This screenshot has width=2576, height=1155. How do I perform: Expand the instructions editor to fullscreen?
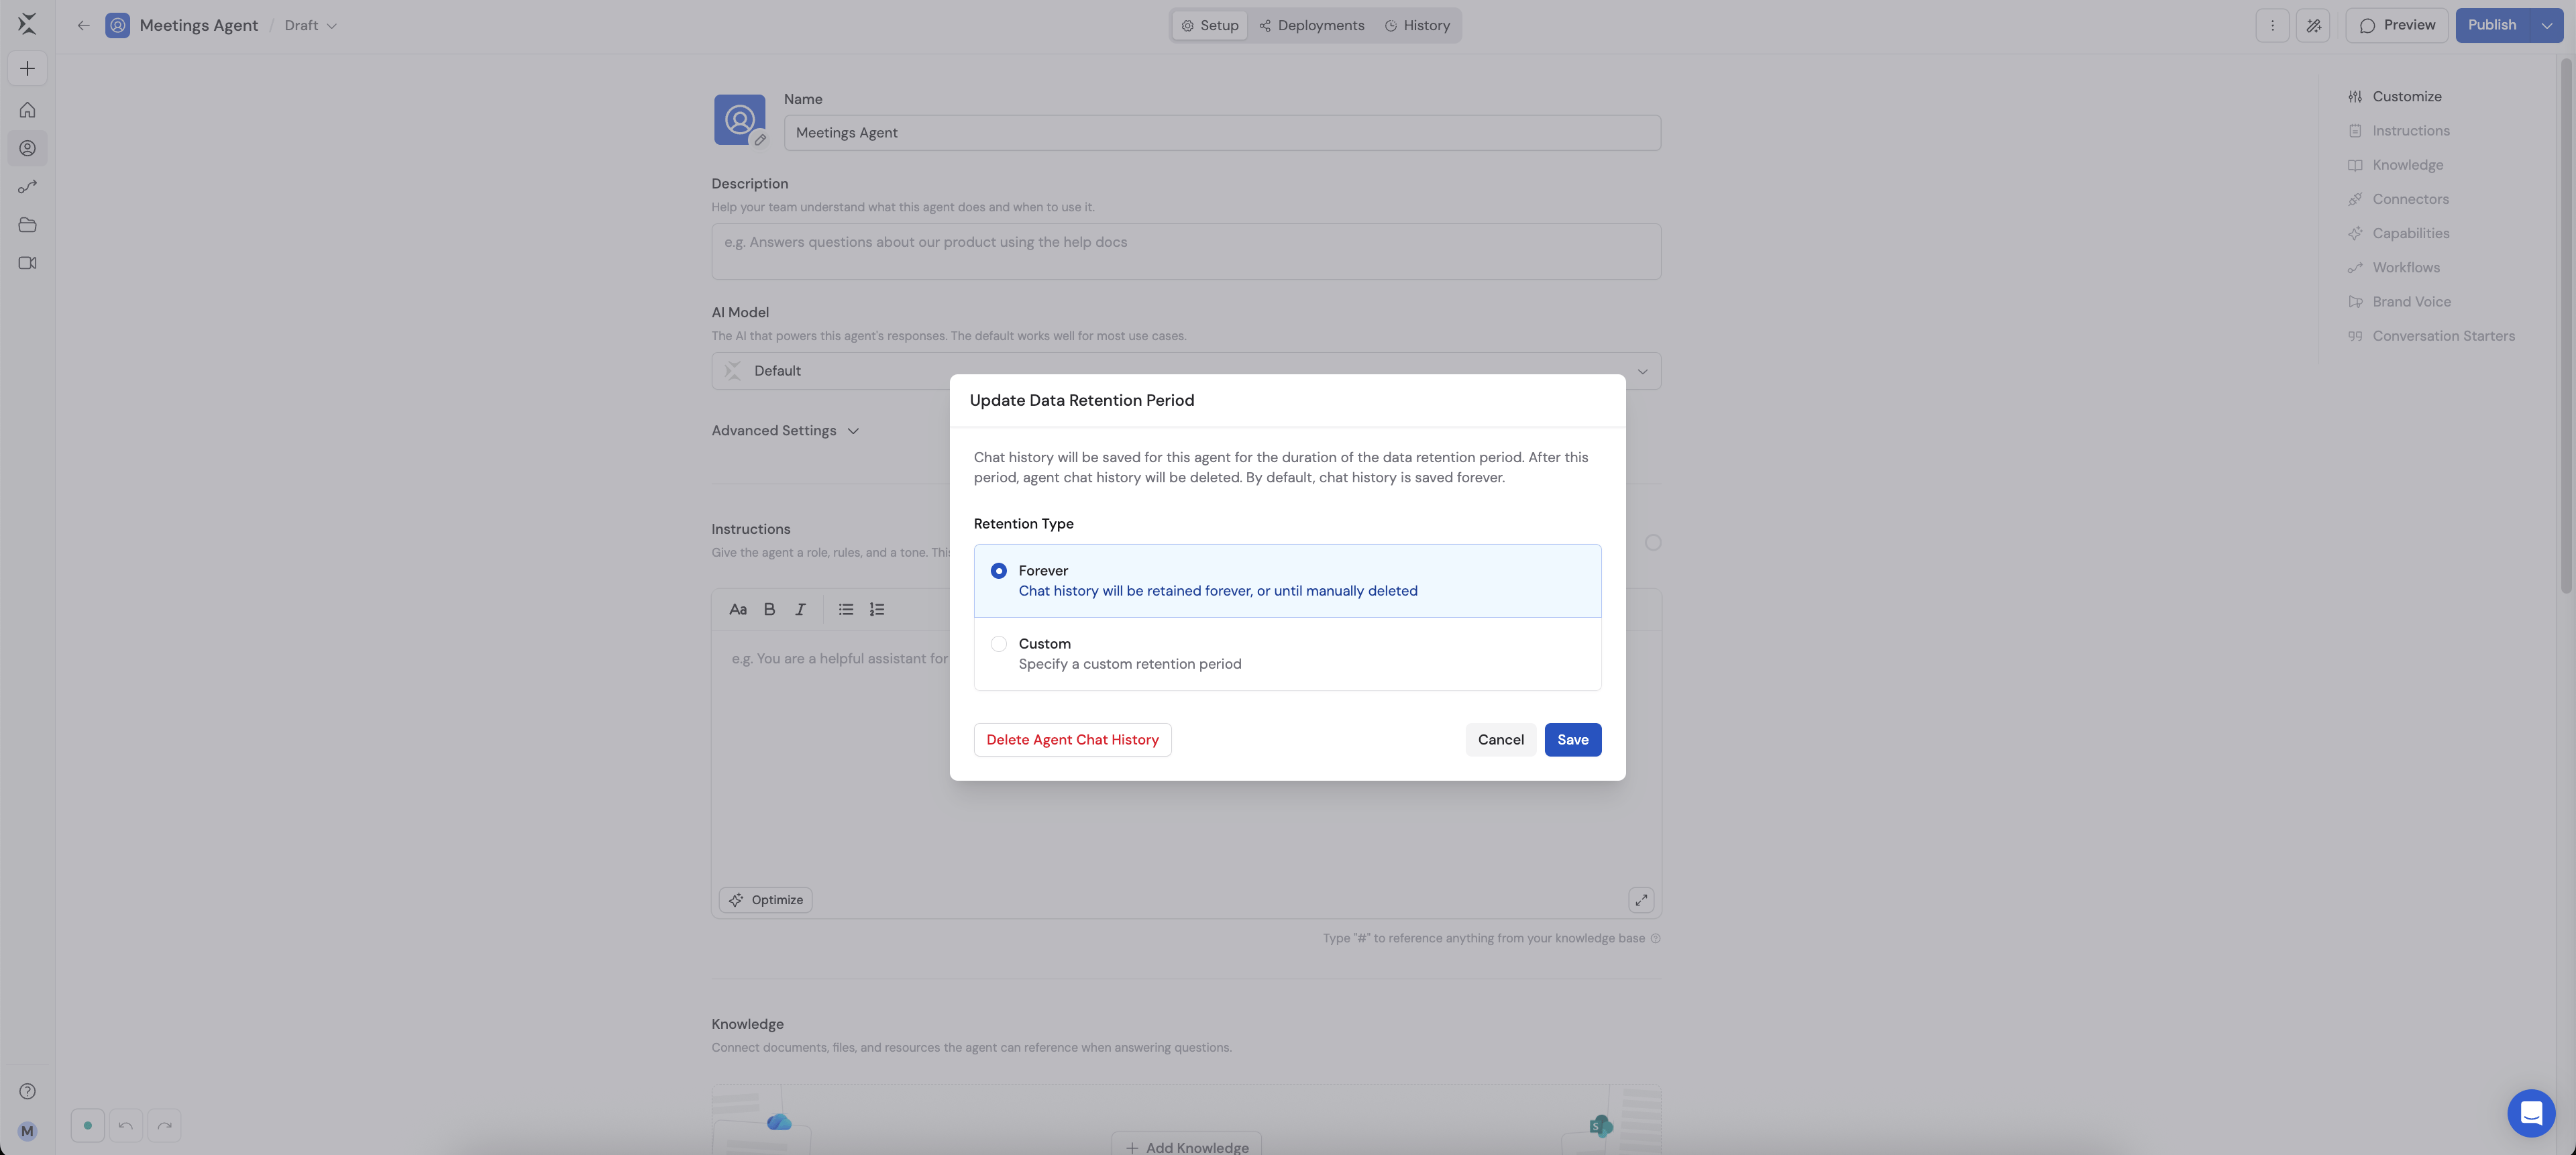1641,900
